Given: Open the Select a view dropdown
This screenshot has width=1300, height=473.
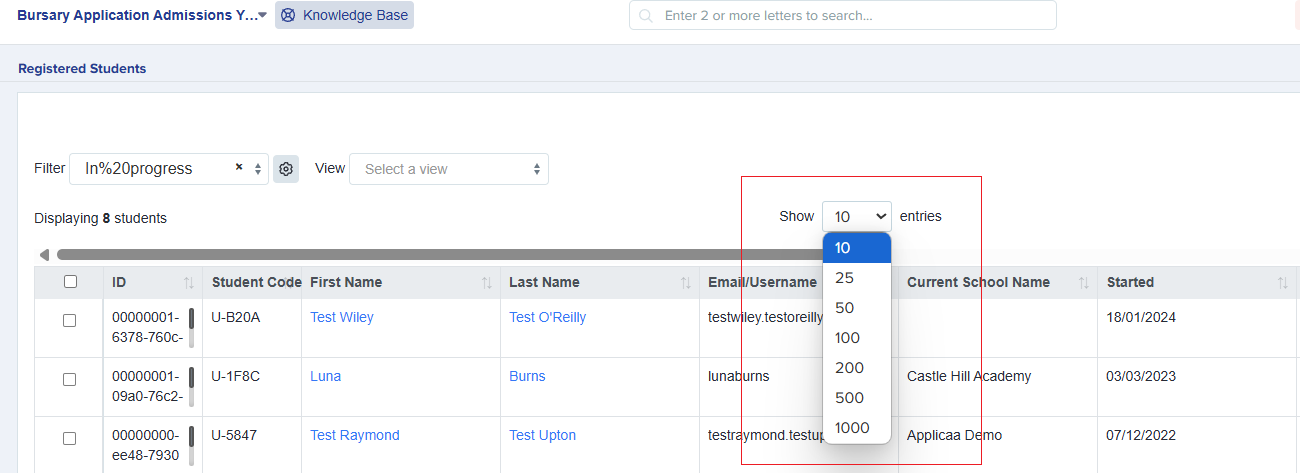Looking at the screenshot, I should tap(449, 169).
